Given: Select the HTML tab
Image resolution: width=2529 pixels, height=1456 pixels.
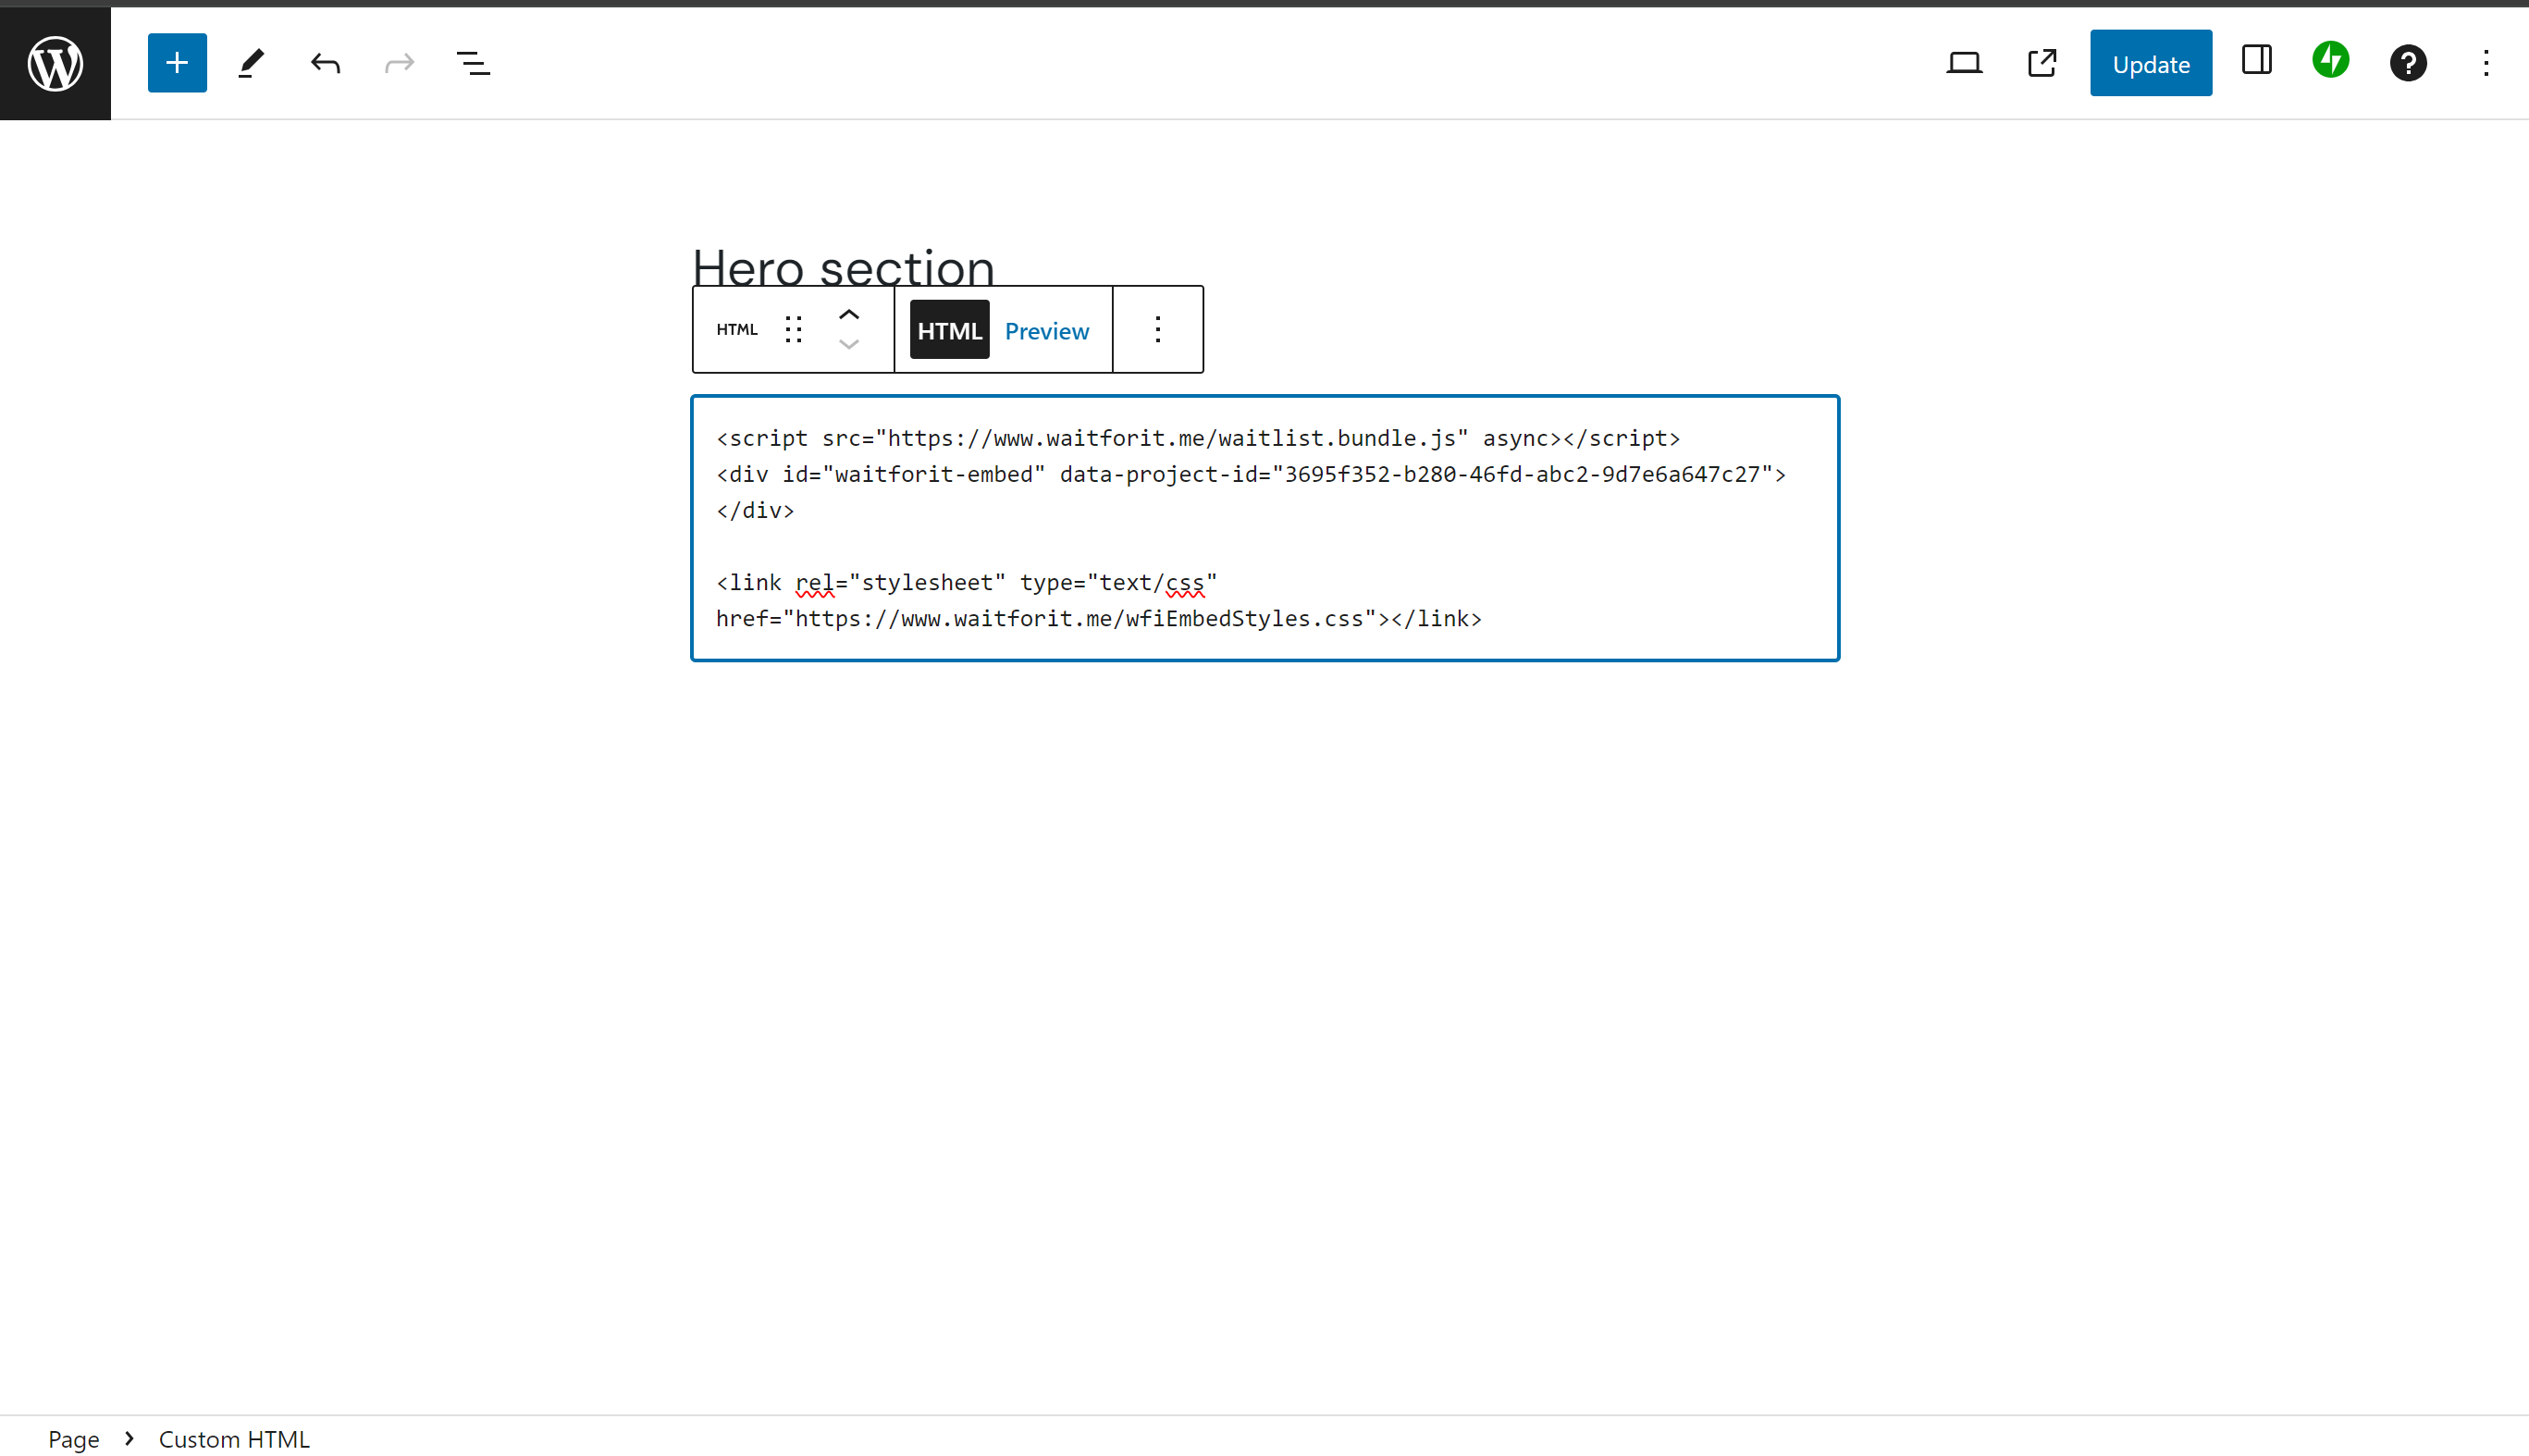Looking at the screenshot, I should click(949, 329).
